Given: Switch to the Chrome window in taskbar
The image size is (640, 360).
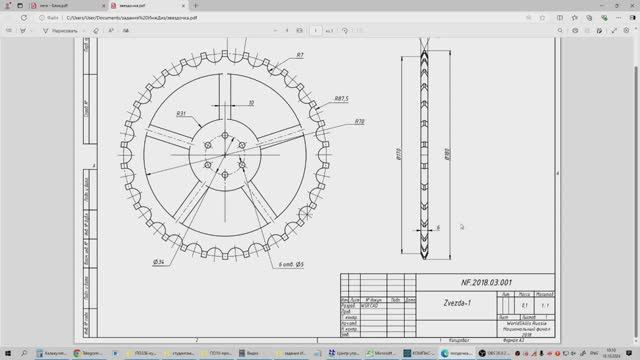Looking at the screenshot, I should point(89,353).
